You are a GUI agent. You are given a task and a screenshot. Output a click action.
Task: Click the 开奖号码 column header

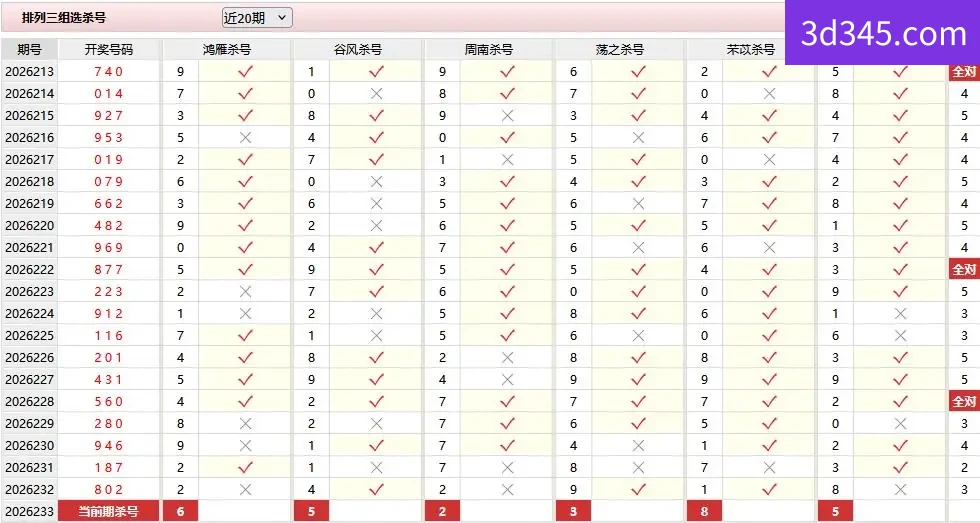pyautogui.click(x=109, y=49)
